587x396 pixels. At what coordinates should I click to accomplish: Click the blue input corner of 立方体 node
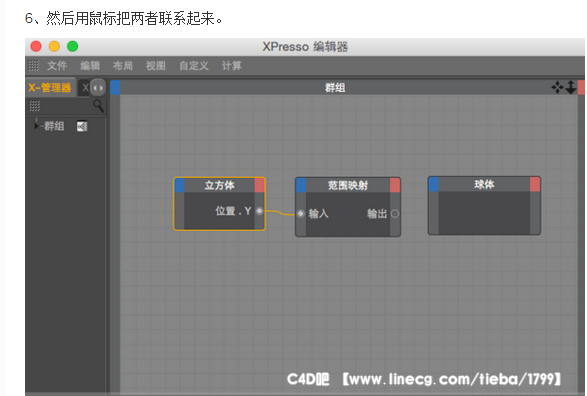click(180, 186)
